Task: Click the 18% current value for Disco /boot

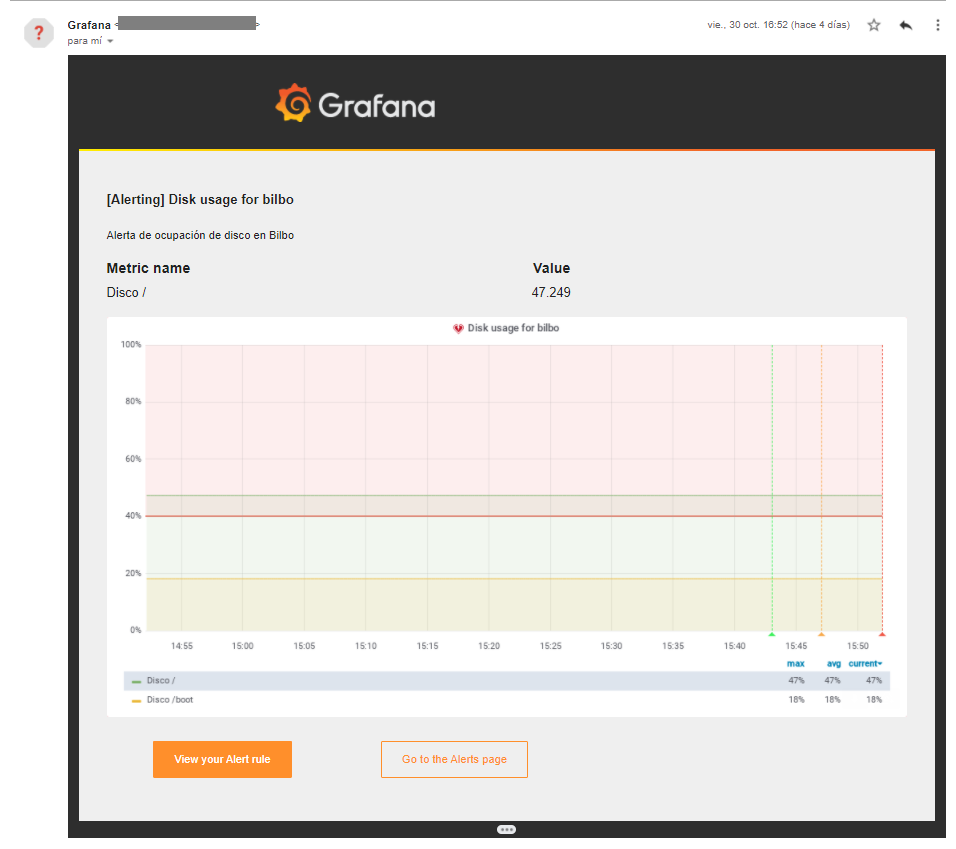Action: [x=874, y=700]
